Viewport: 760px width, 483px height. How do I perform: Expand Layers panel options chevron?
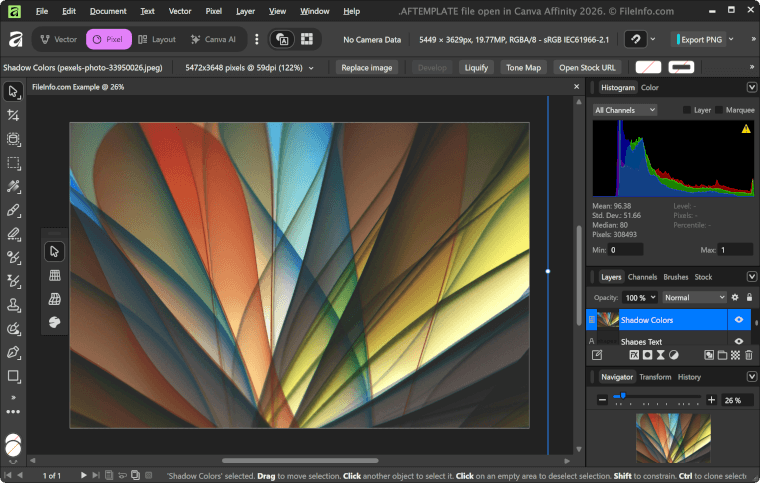click(752, 277)
